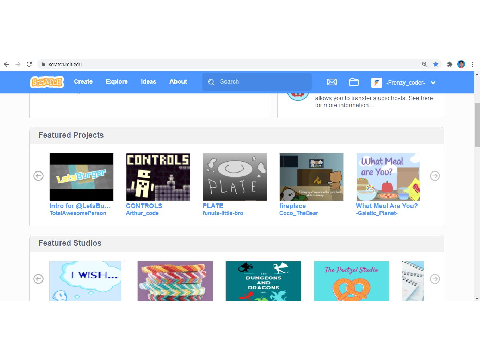Viewport: 480px width, 360px height.
Task: Click the zoom magnifier icon in address bar
Action: tap(424, 64)
